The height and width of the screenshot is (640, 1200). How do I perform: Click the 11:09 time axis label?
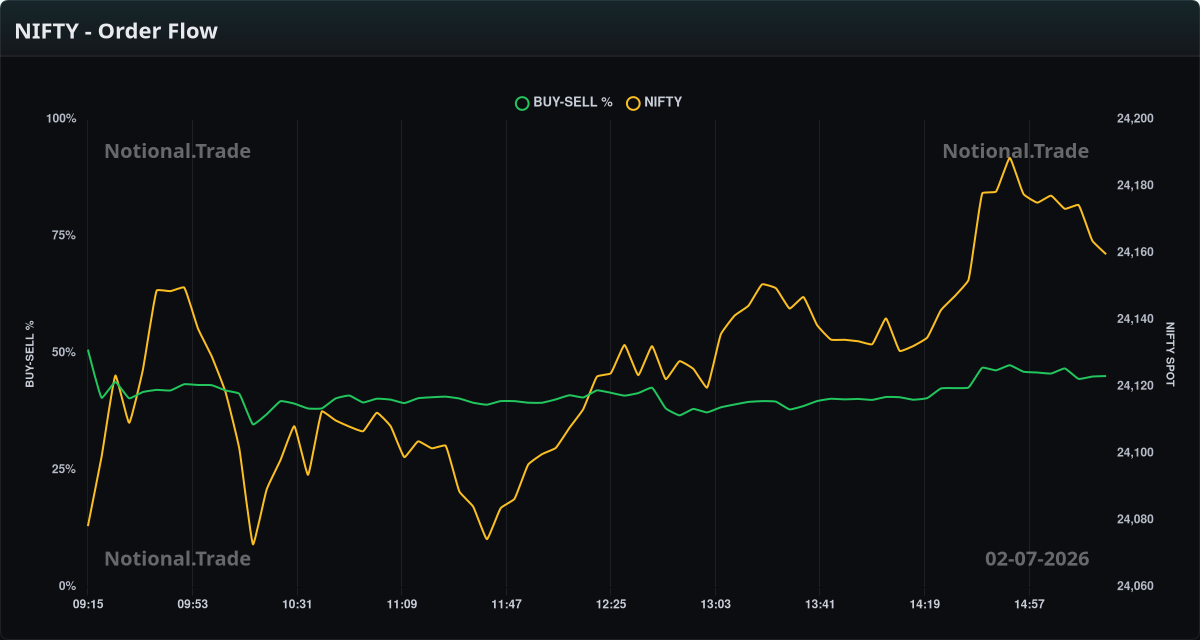(401, 604)
